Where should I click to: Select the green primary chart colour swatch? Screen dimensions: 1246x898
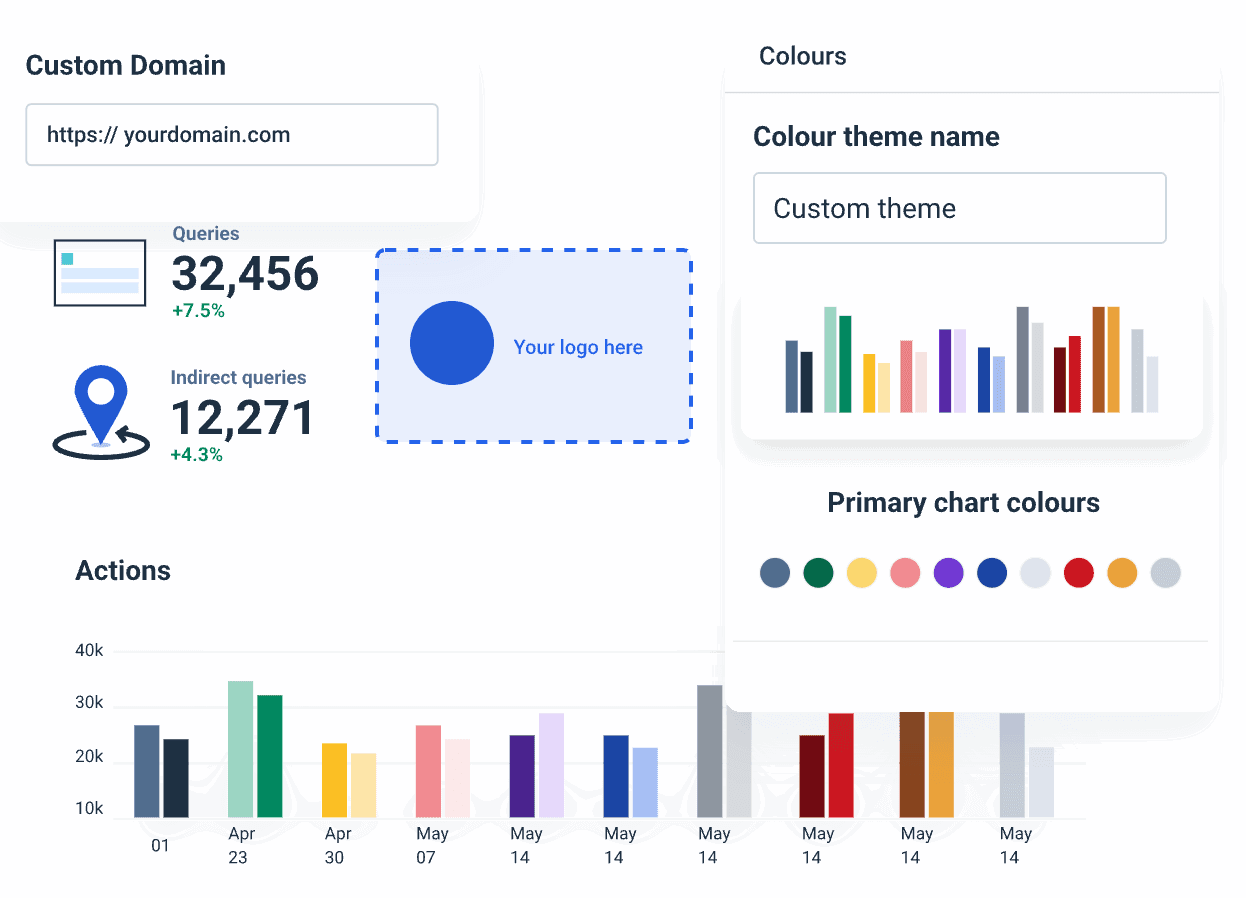(818, 572)
